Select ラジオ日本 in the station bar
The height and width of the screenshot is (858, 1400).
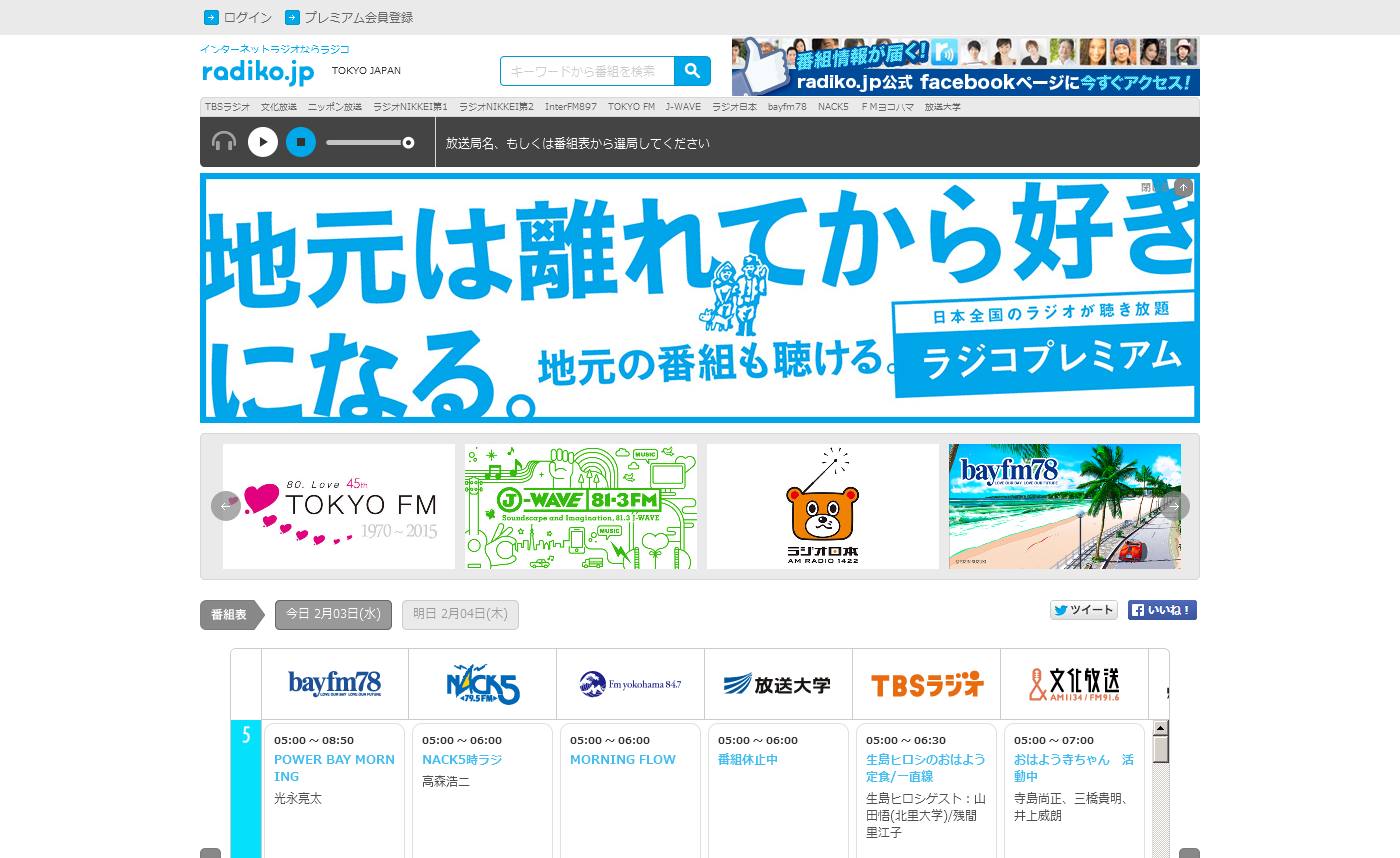[734, 107]
